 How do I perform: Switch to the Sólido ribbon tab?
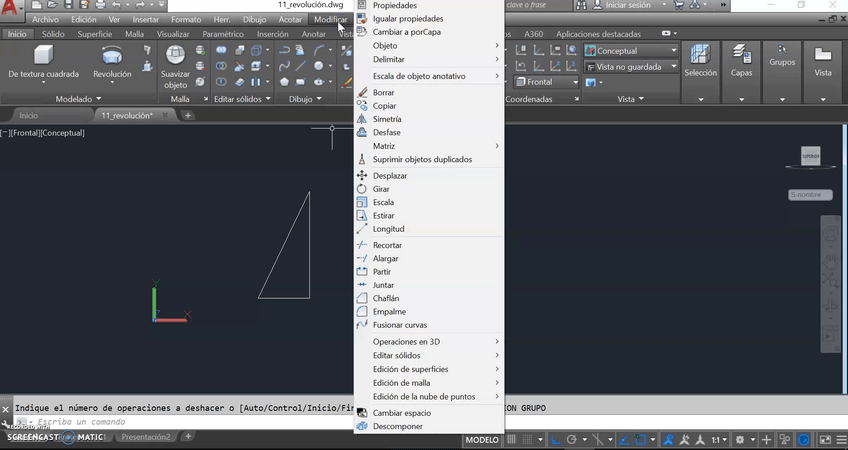pos(53,34)
